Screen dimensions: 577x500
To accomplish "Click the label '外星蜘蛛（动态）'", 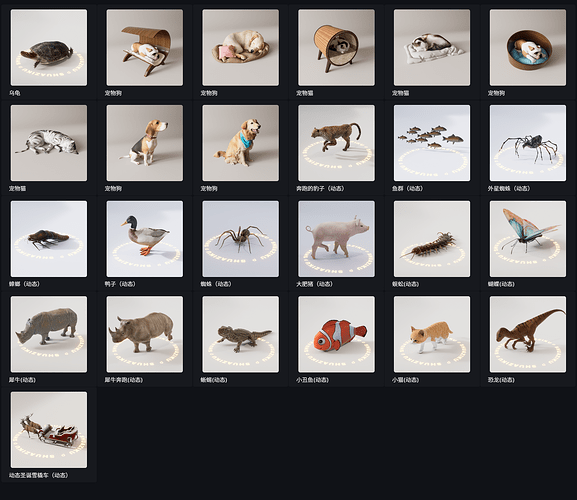I will click(x=509, y=188).
